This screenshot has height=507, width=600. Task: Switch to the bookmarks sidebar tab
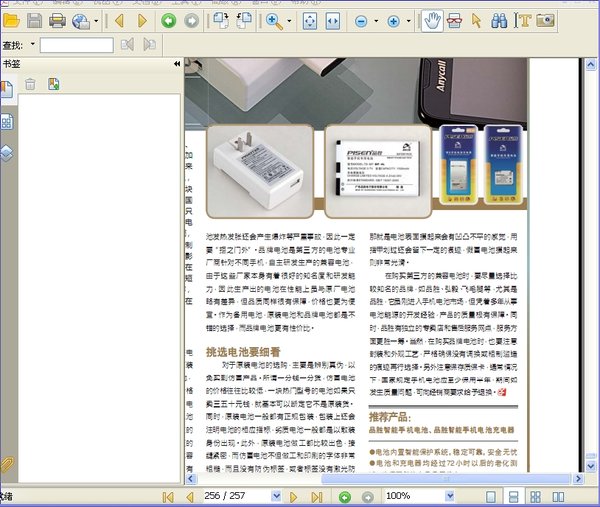(7, 90)
